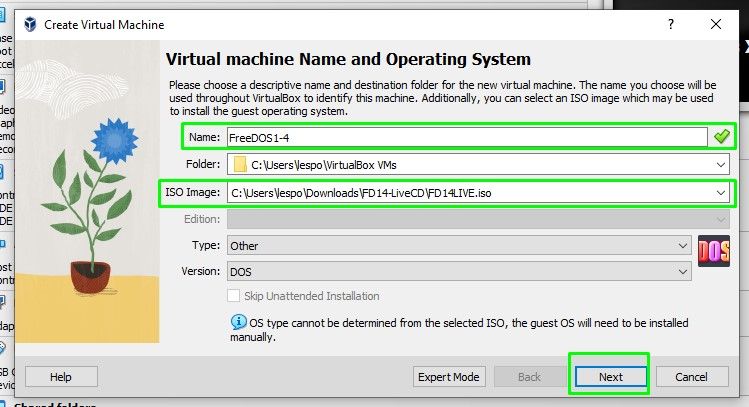
Task: Close the Create Virtual Machine dialog
Action: [716, 24]
